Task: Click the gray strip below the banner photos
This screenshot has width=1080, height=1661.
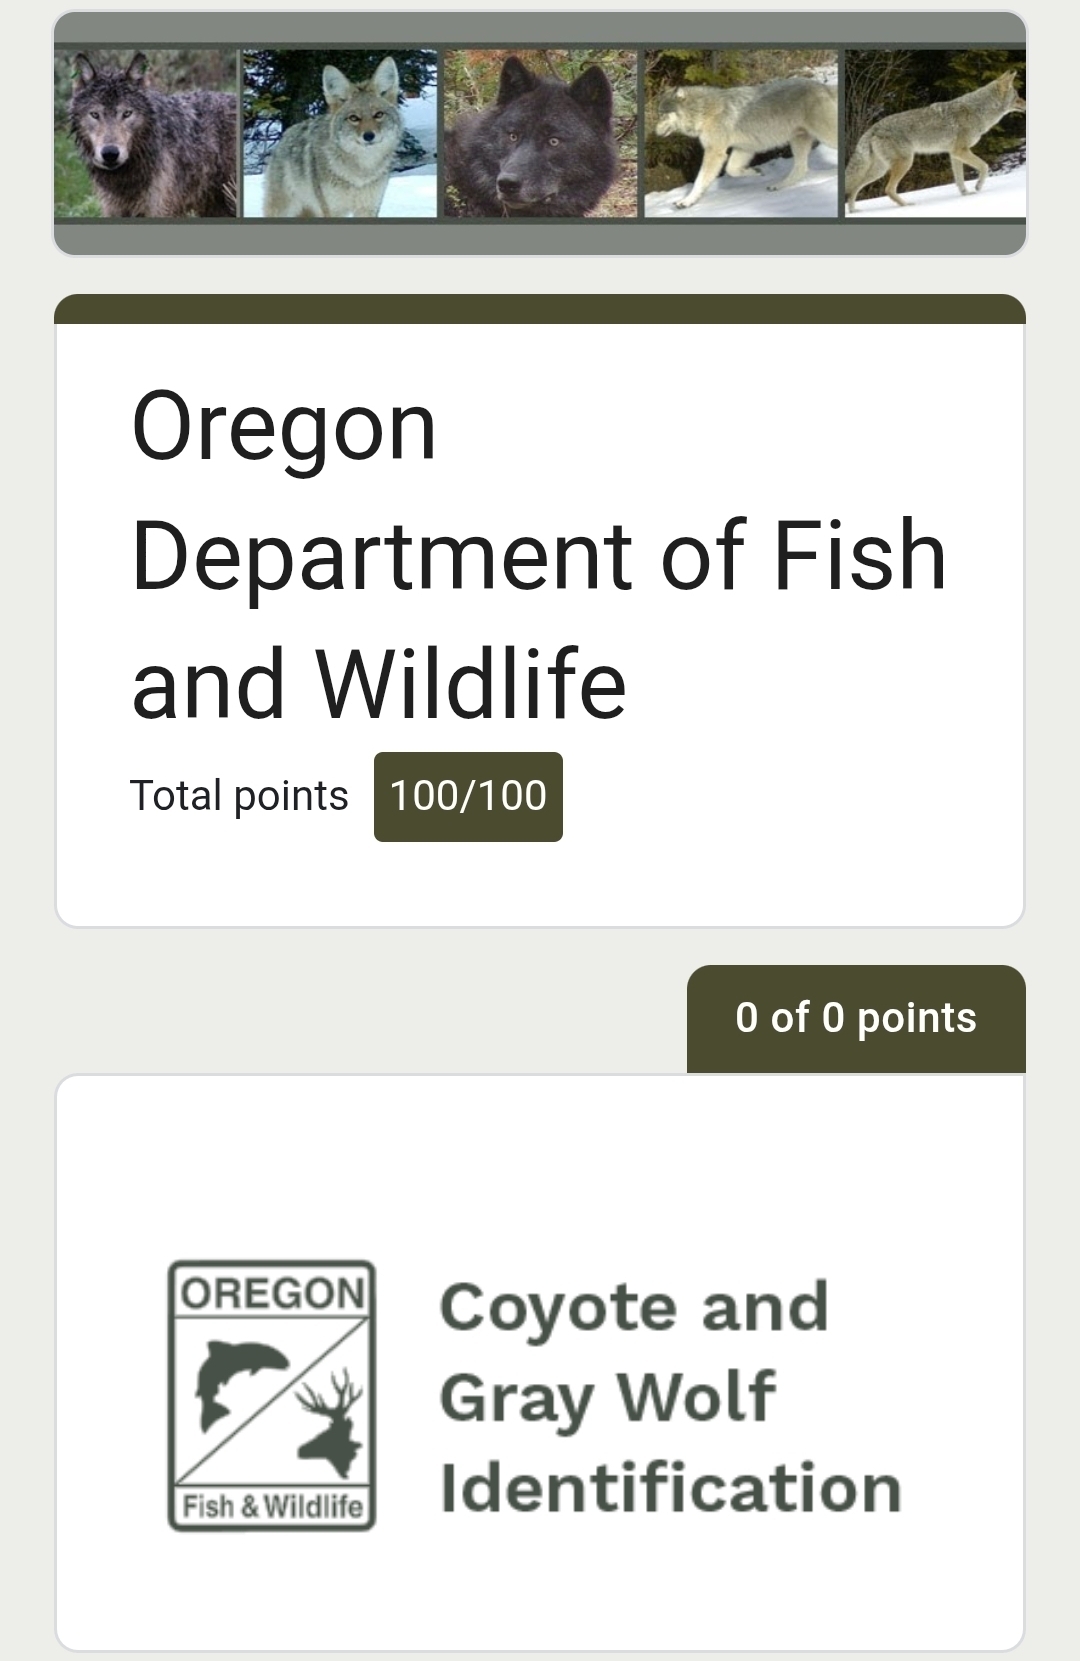Action: pyautogui.click(x=540, y=237)
